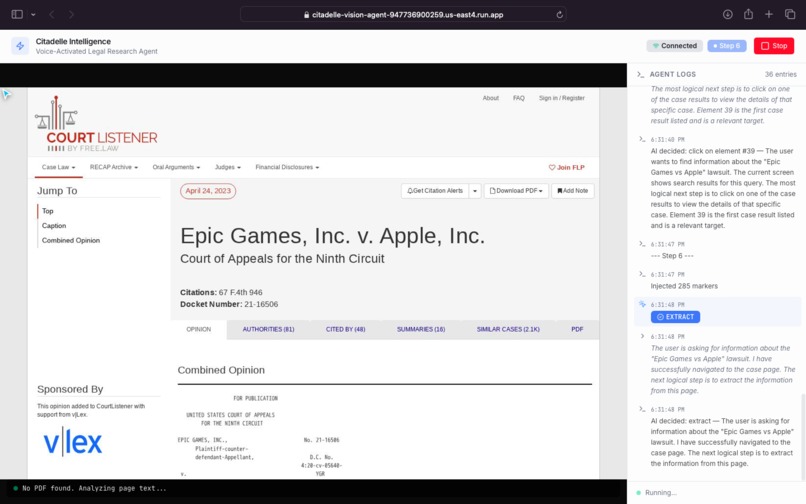Switch to the PDF tab
Viewport: 806px width, 504px height.
pos(577,329)
